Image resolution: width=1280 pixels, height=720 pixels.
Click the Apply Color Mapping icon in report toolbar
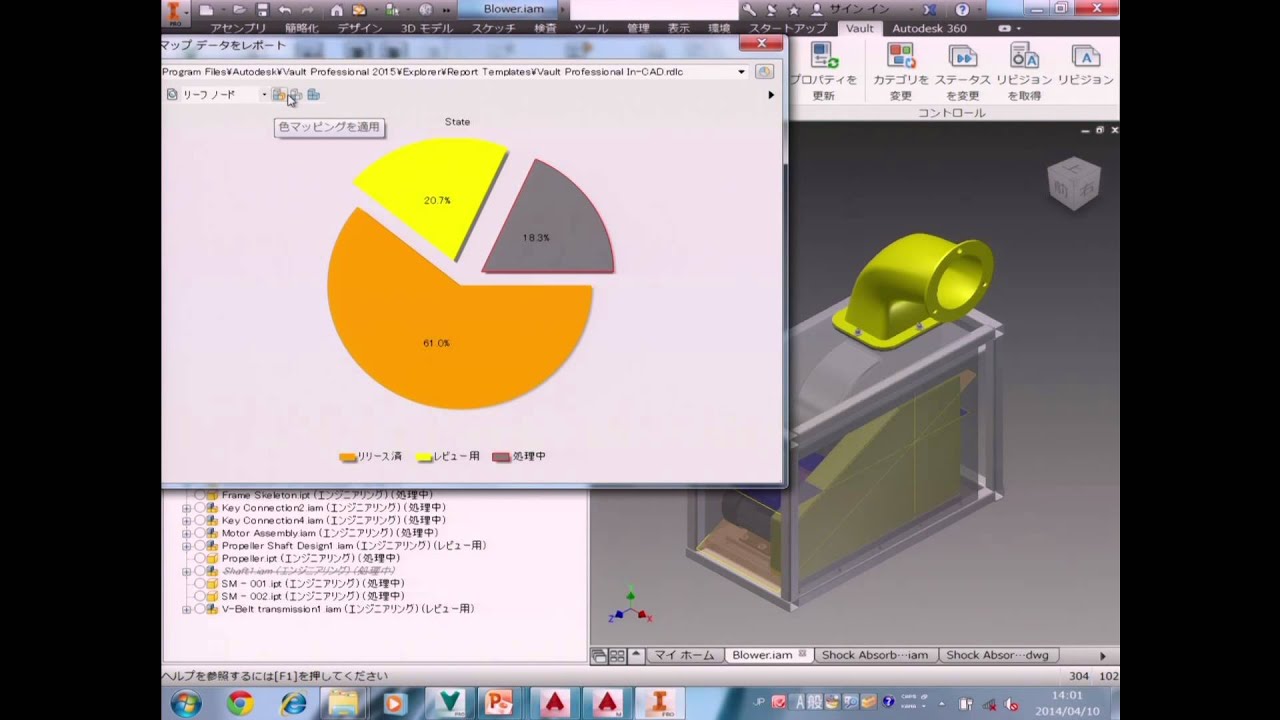coord(279,95)
